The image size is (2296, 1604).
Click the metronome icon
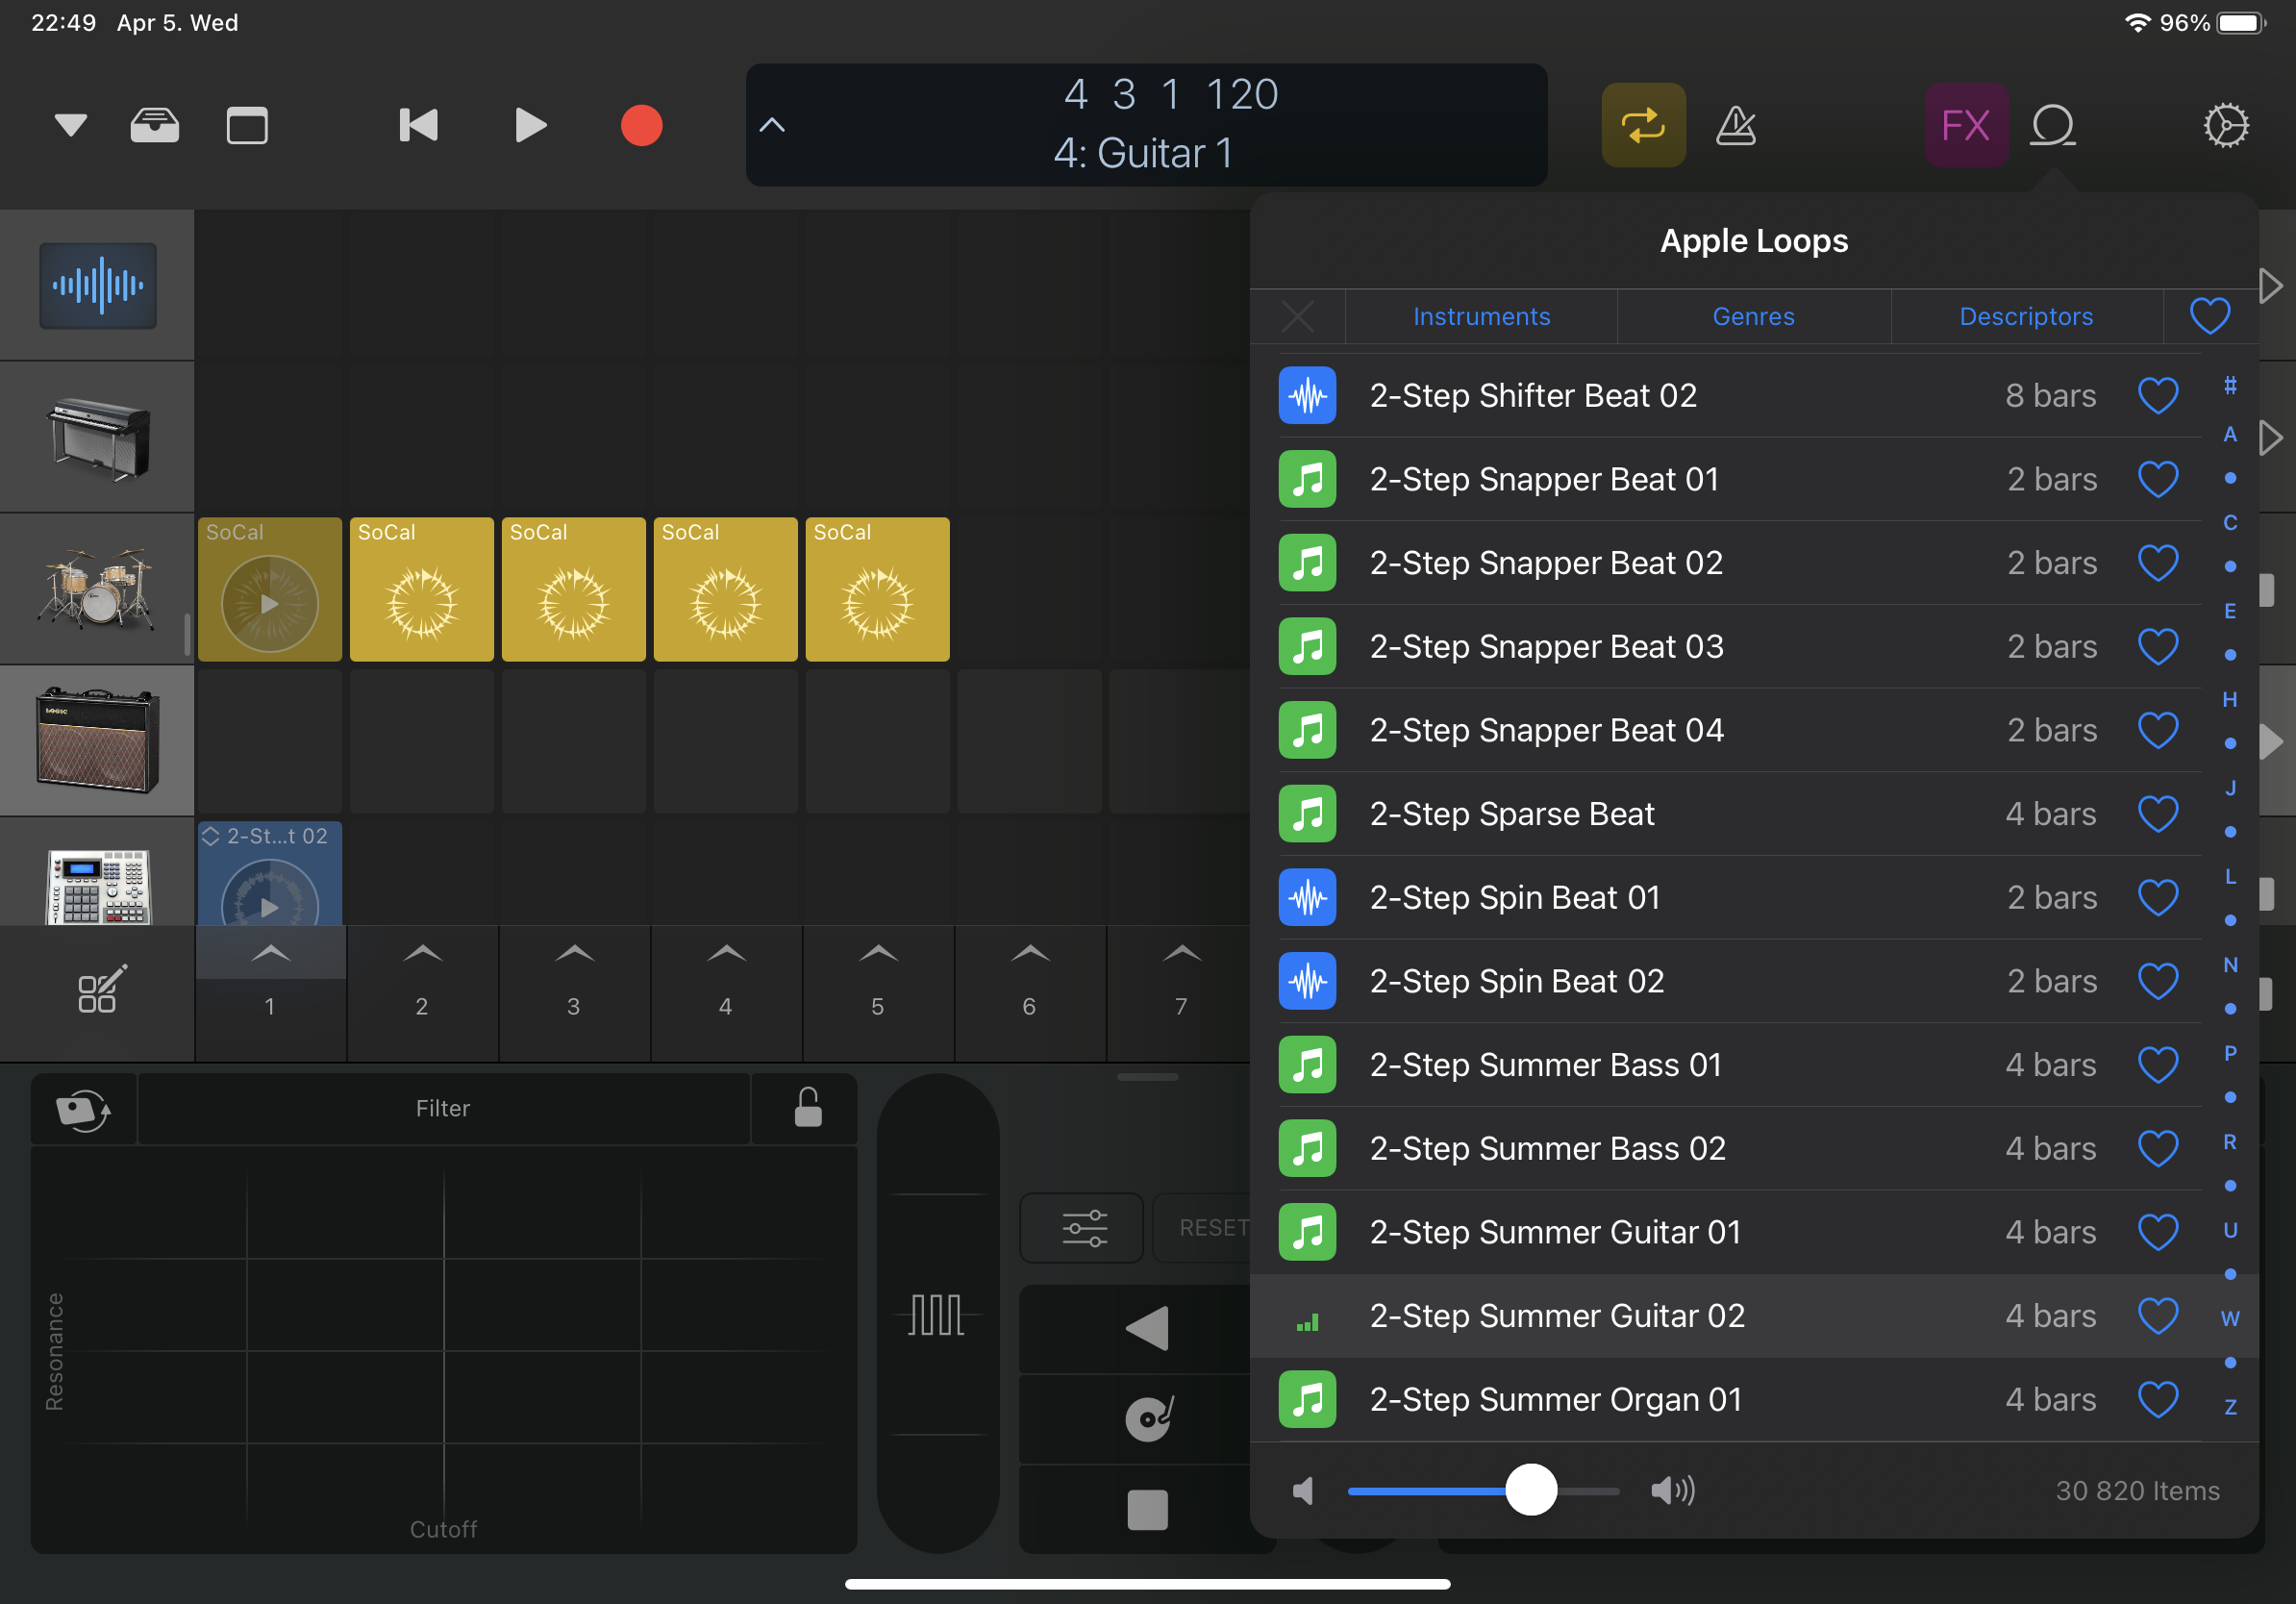pos(1736,126)
